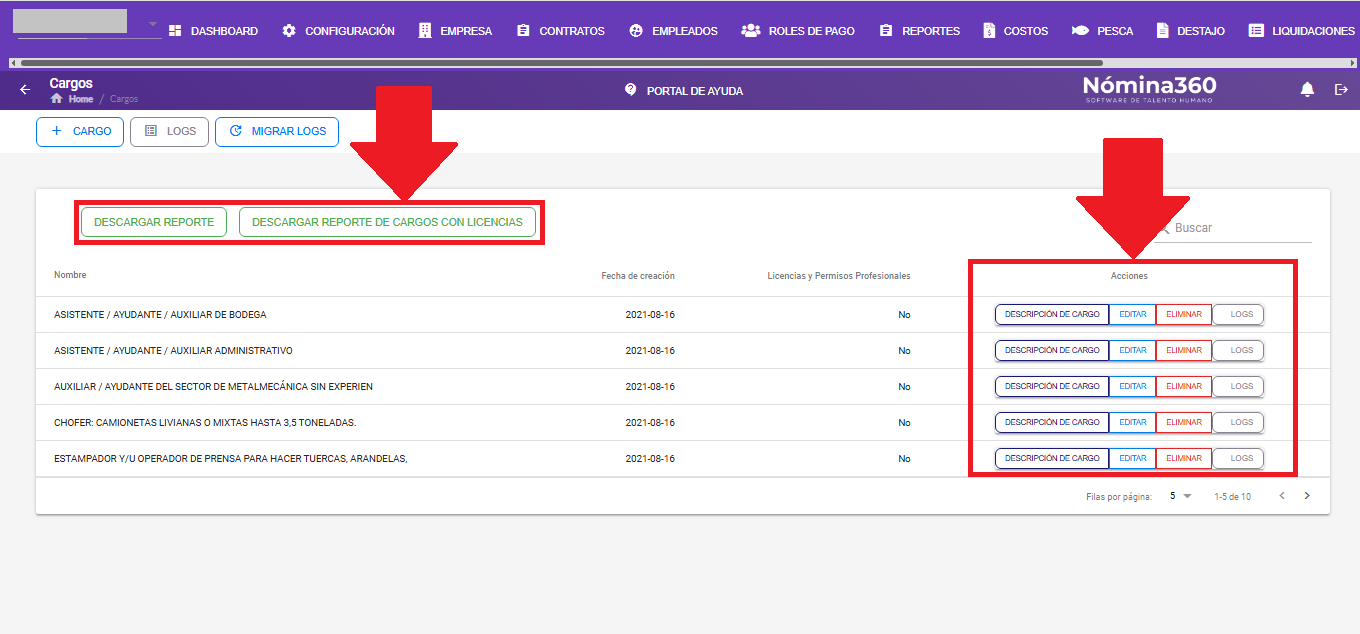Open notifications bell icon
1360x634 pixels.
click(1307, 90)
